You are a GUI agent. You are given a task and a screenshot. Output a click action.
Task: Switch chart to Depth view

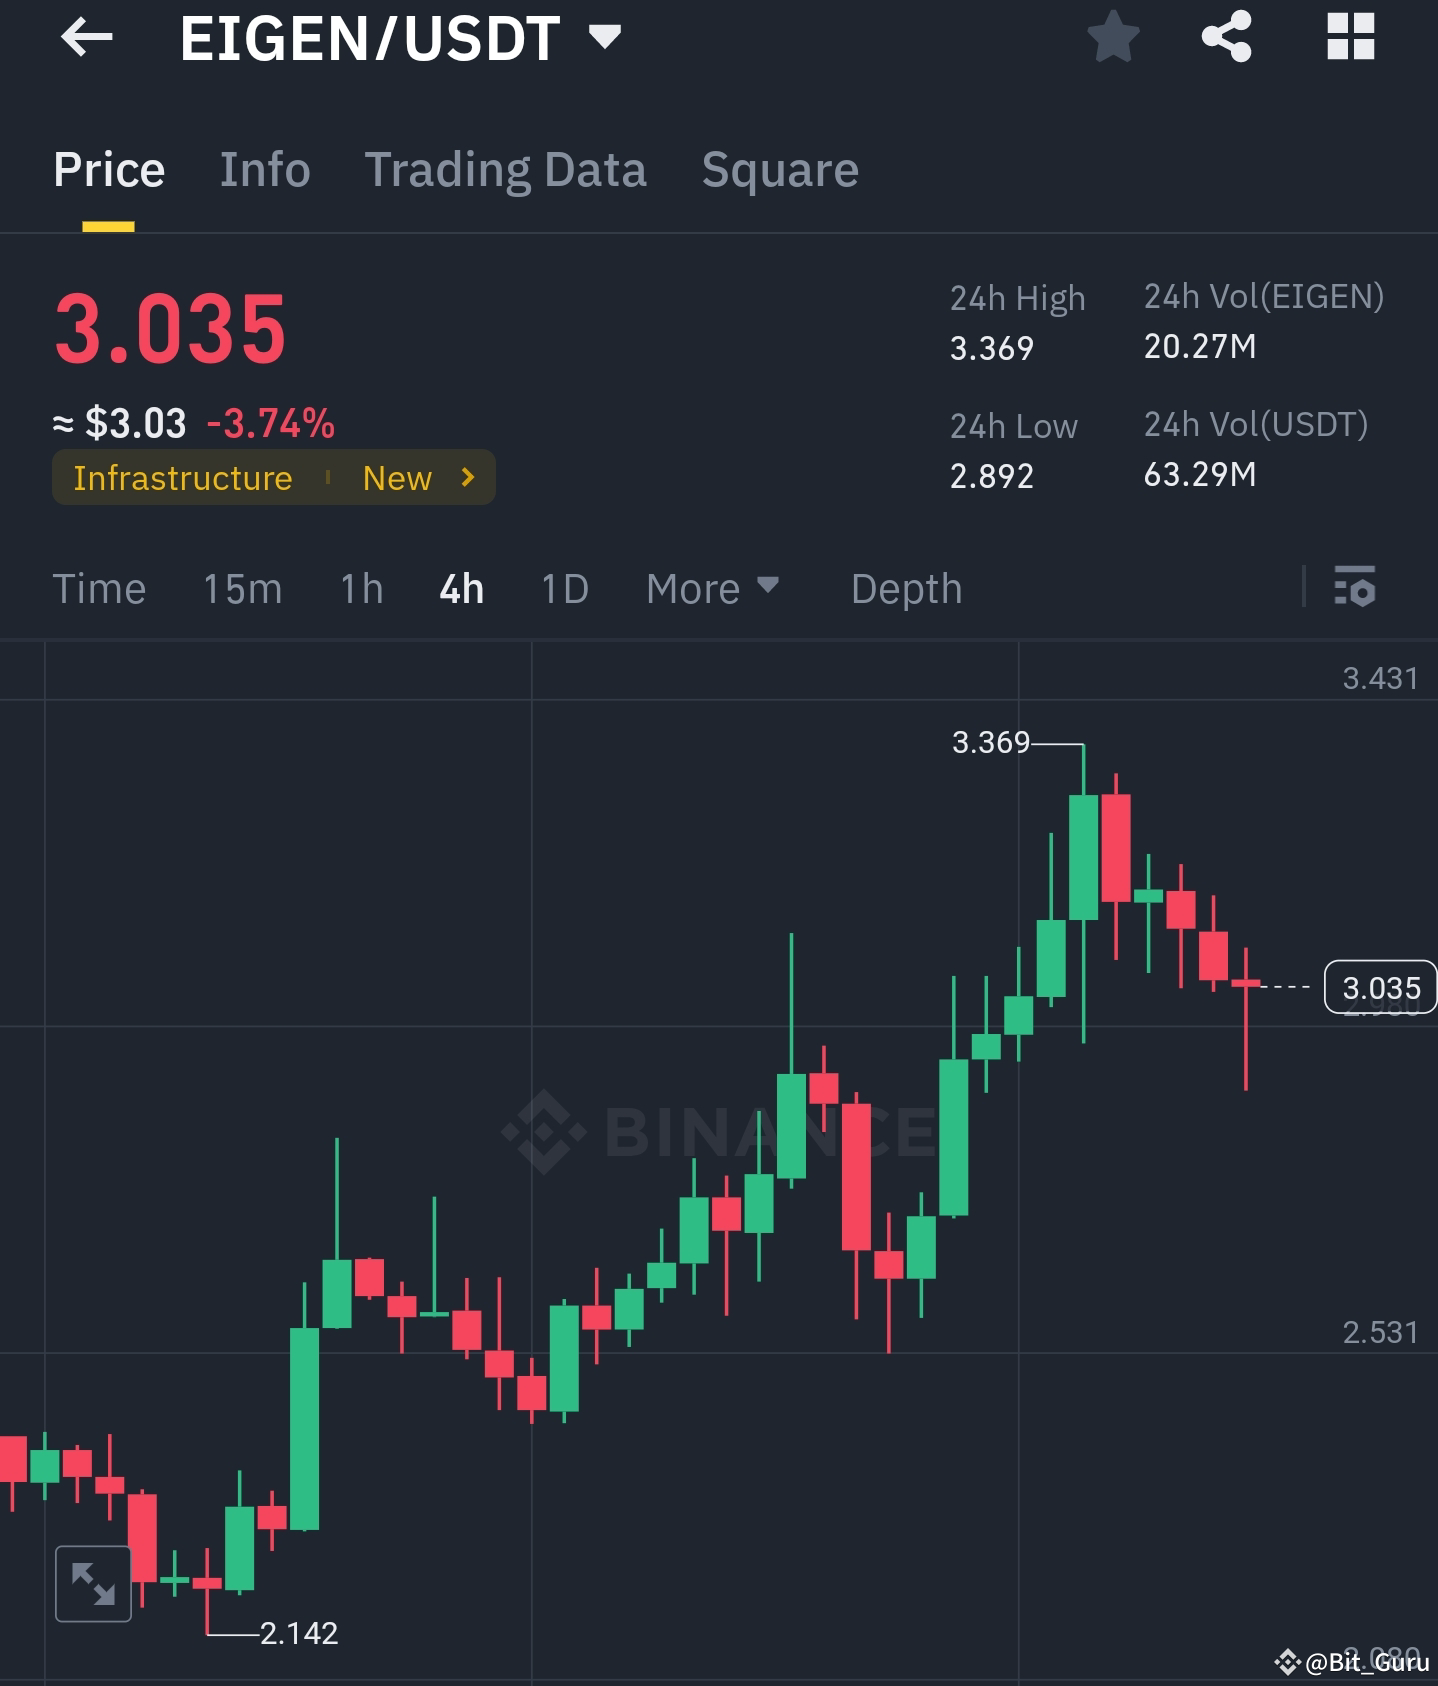click(905, 590)
